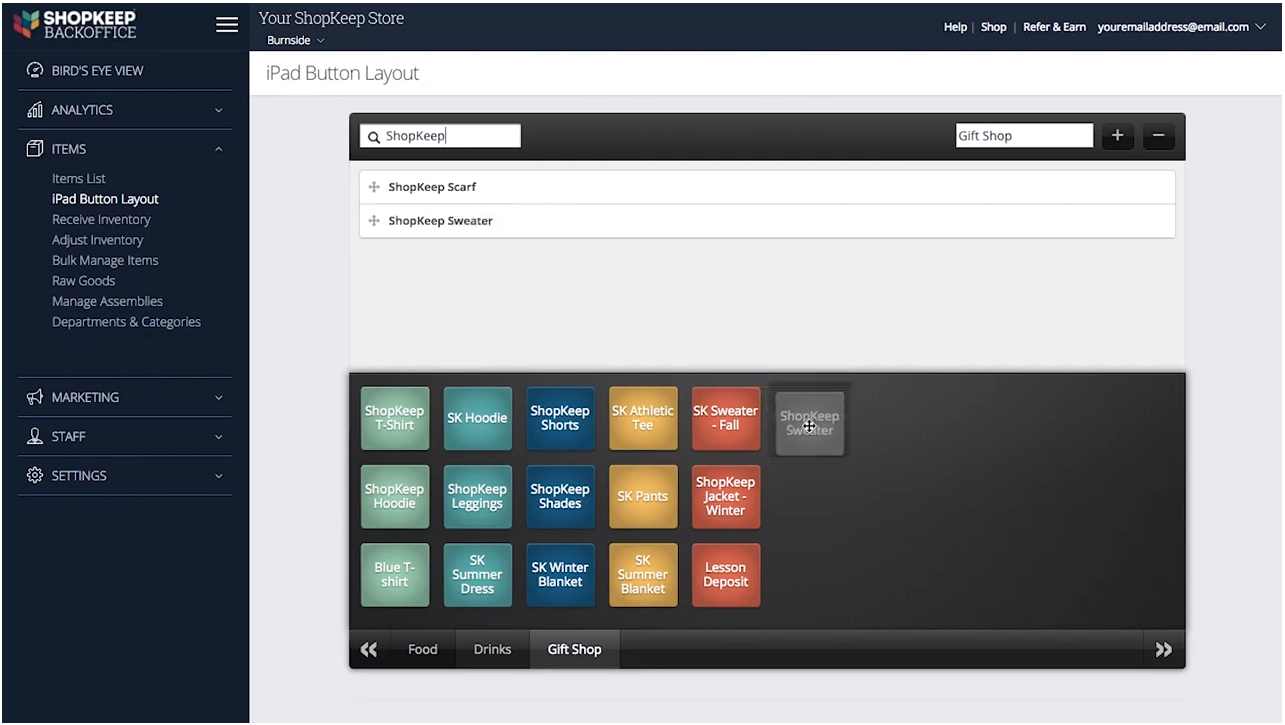
Task: Select the Gift Shop tab
Action: tap(574, 649)
